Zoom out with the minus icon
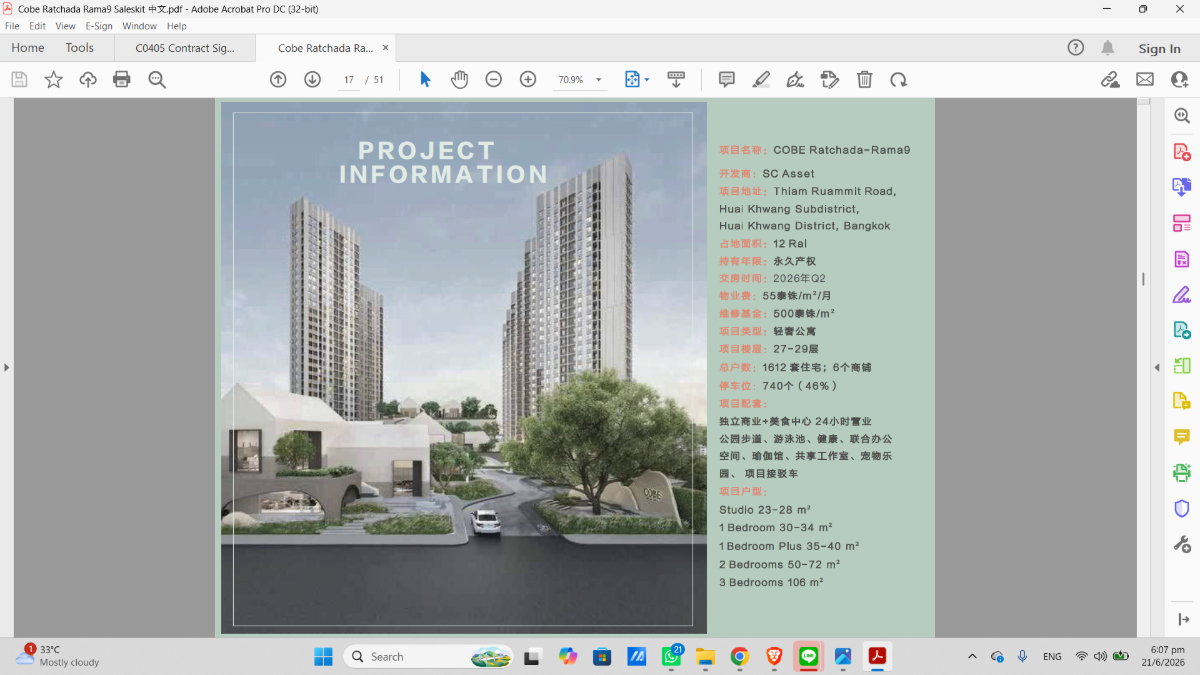Viewport: 1200px width, 675px height. [493, 80]
